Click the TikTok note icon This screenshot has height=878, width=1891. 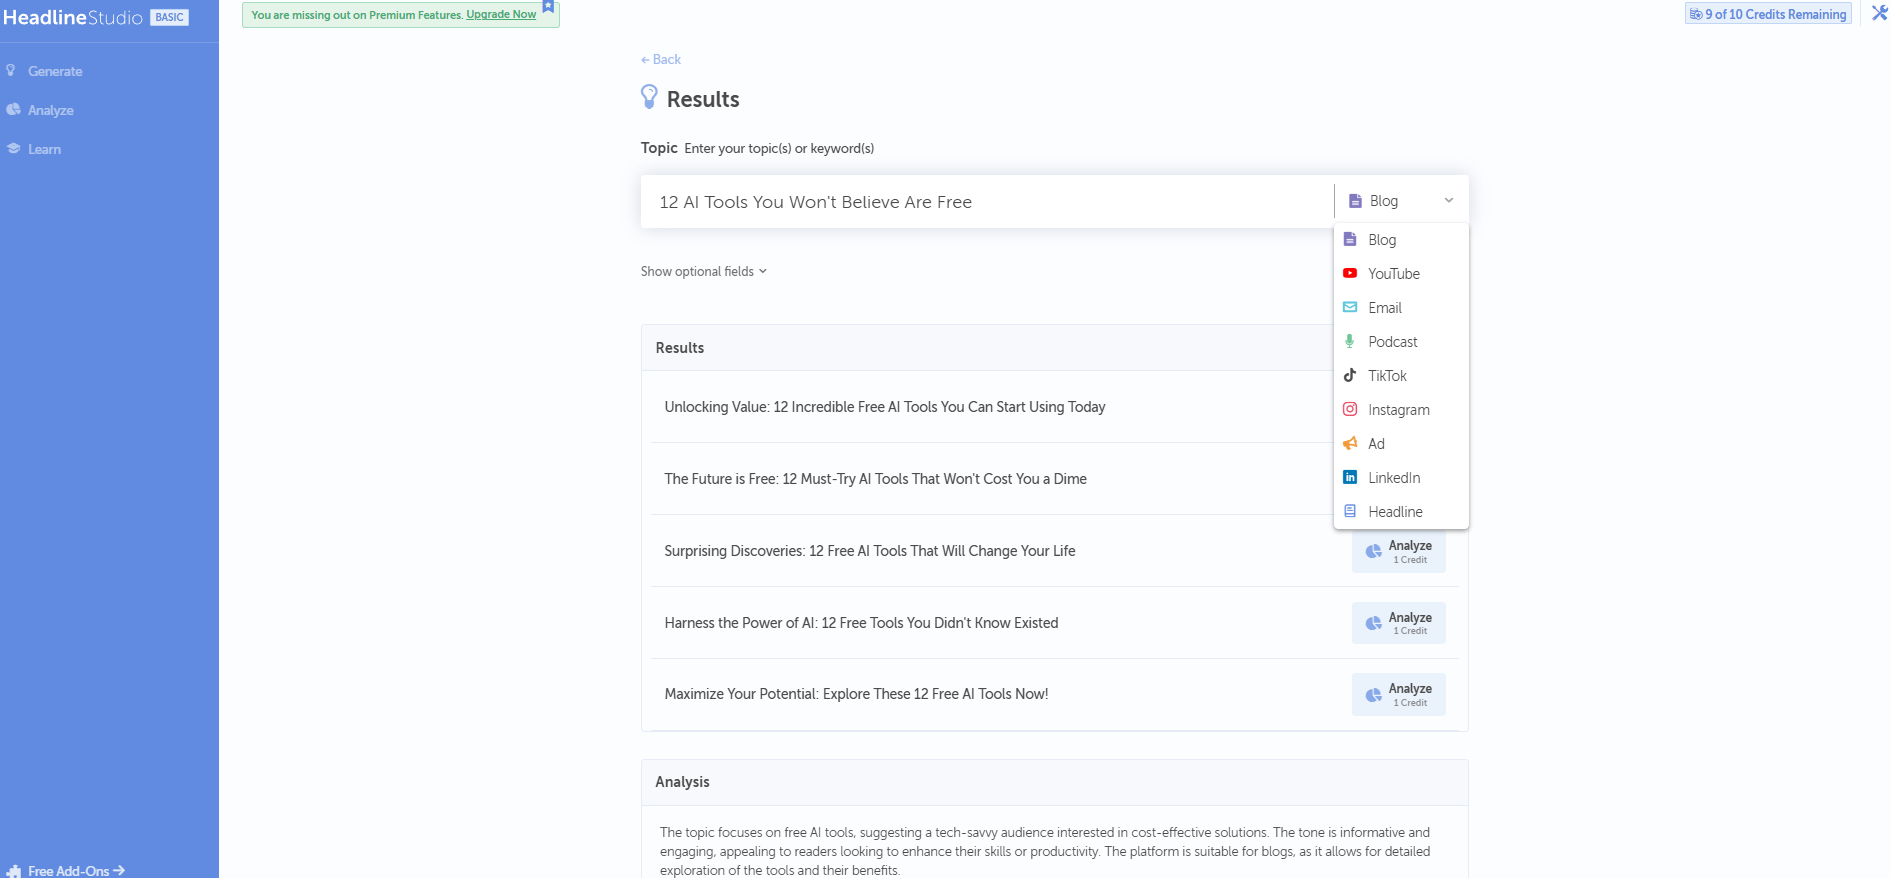pos(1350,375)
